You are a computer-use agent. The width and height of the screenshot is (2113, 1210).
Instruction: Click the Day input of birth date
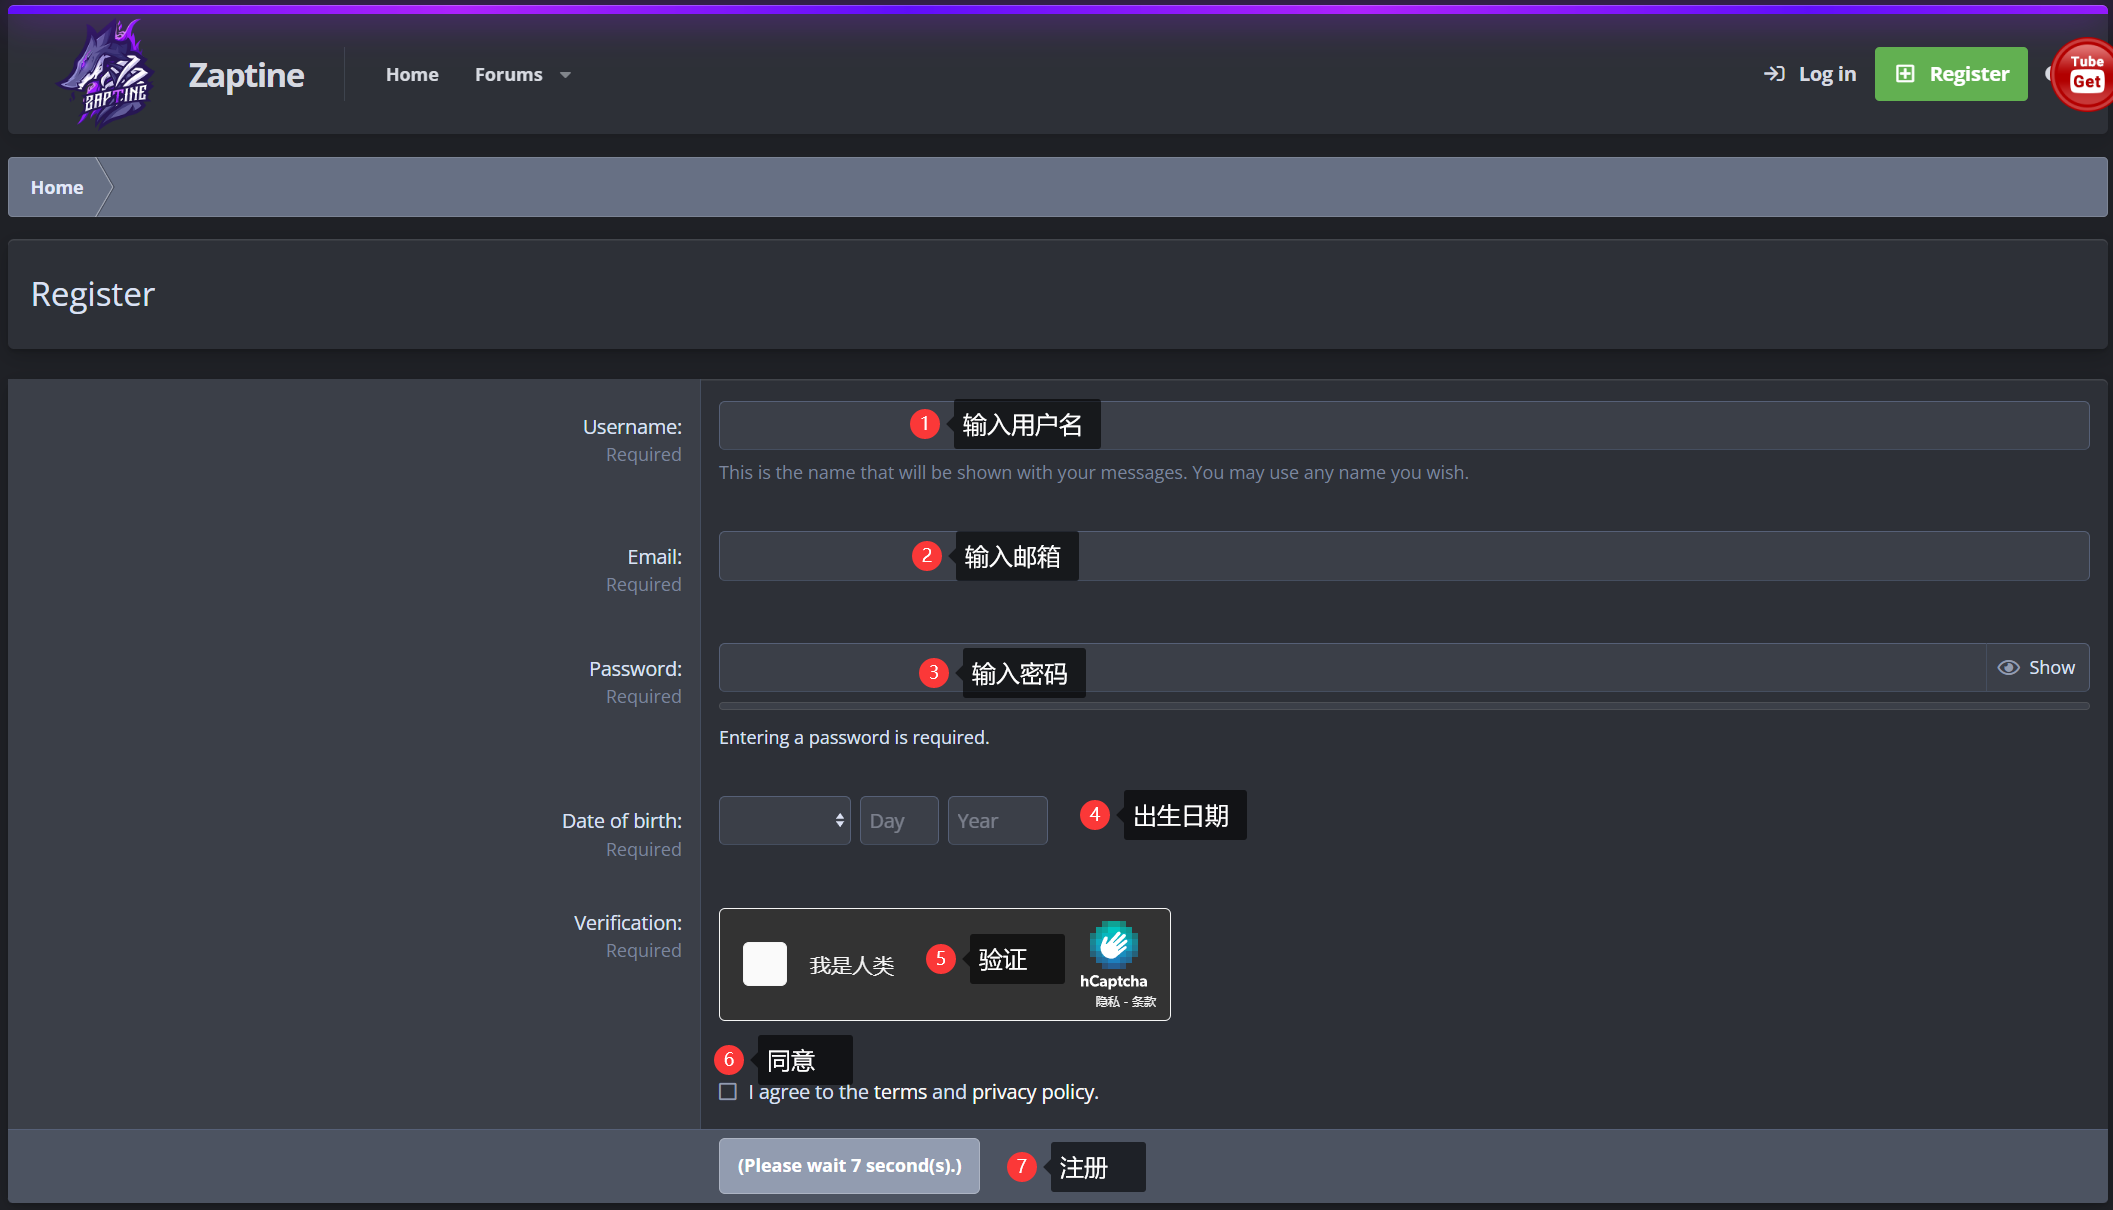(898, 821)
